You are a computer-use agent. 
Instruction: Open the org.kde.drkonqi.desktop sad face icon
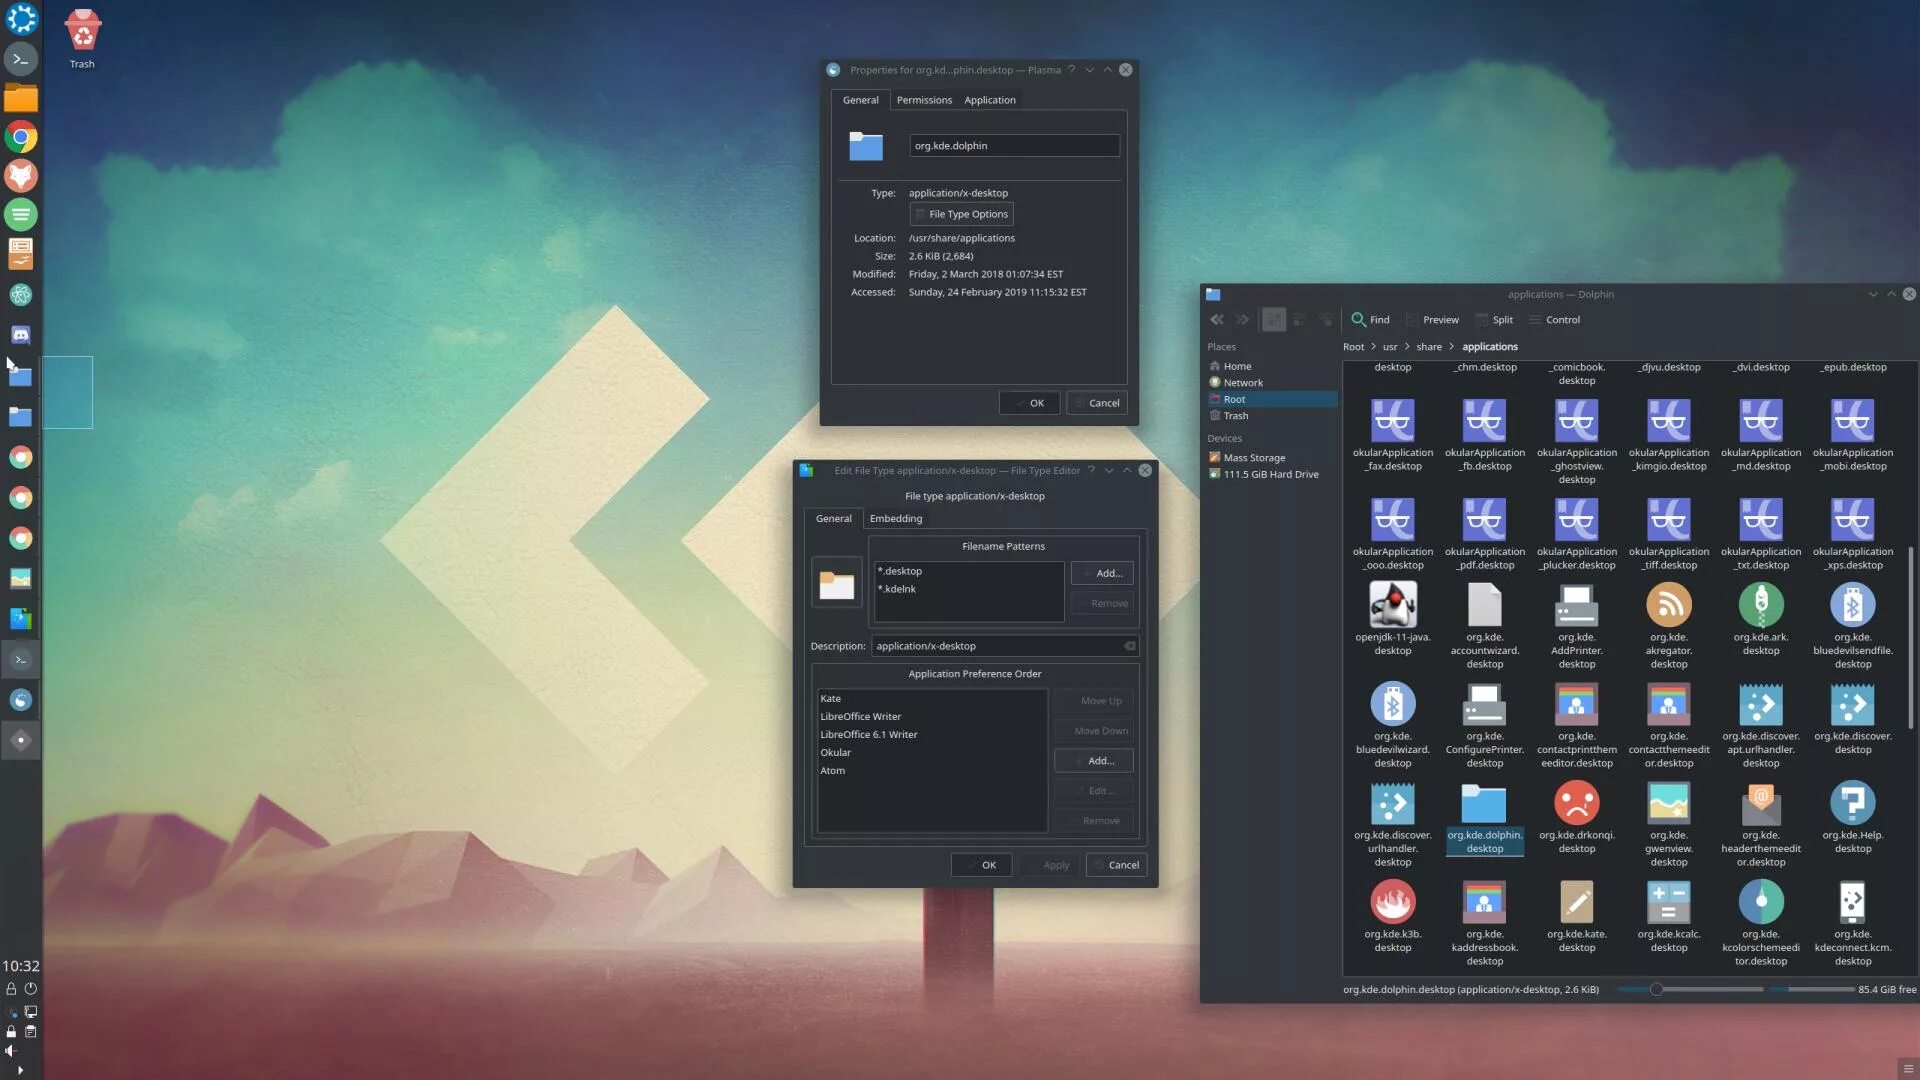pos(1576,803)
